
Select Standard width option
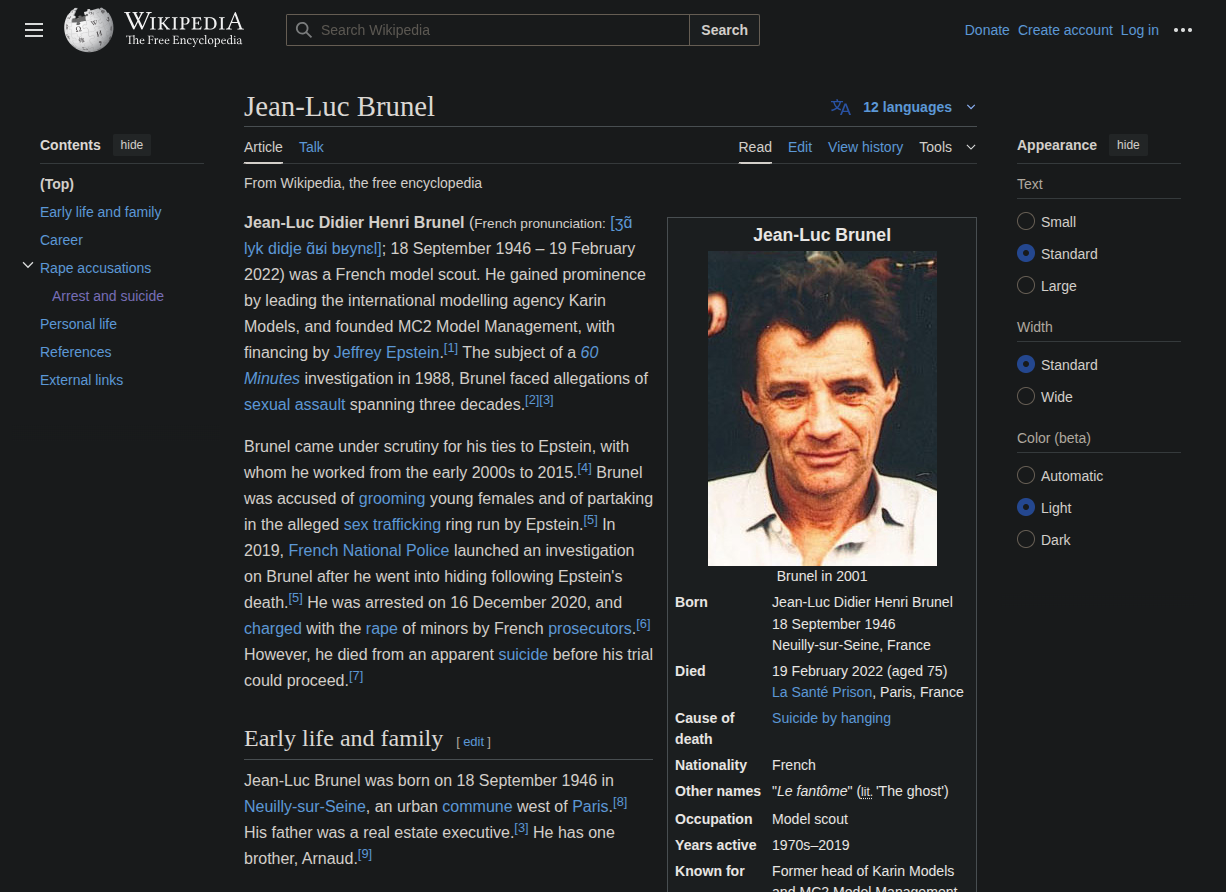tap(1026, 365)
